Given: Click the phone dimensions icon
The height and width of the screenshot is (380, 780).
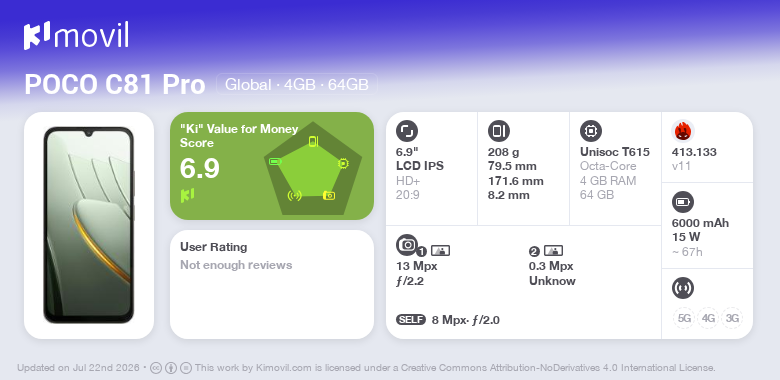Looking at the screenshot, I should pos(499,131).
